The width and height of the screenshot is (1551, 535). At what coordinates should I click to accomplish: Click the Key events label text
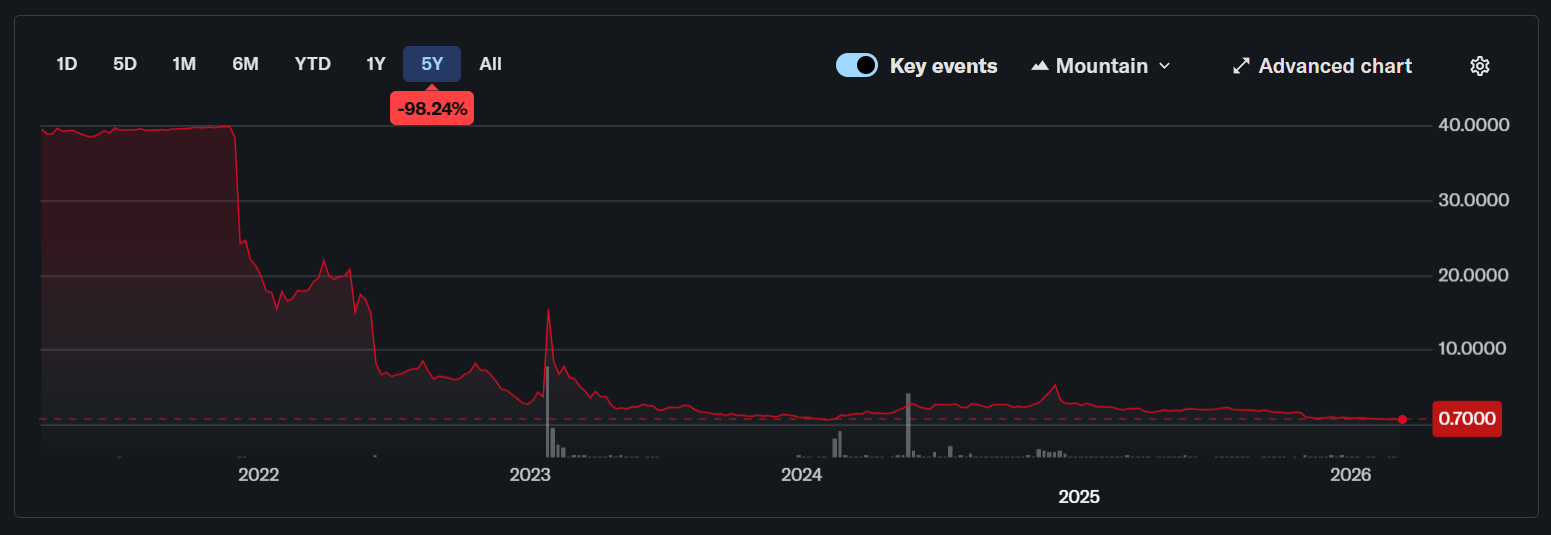[943, 66]
